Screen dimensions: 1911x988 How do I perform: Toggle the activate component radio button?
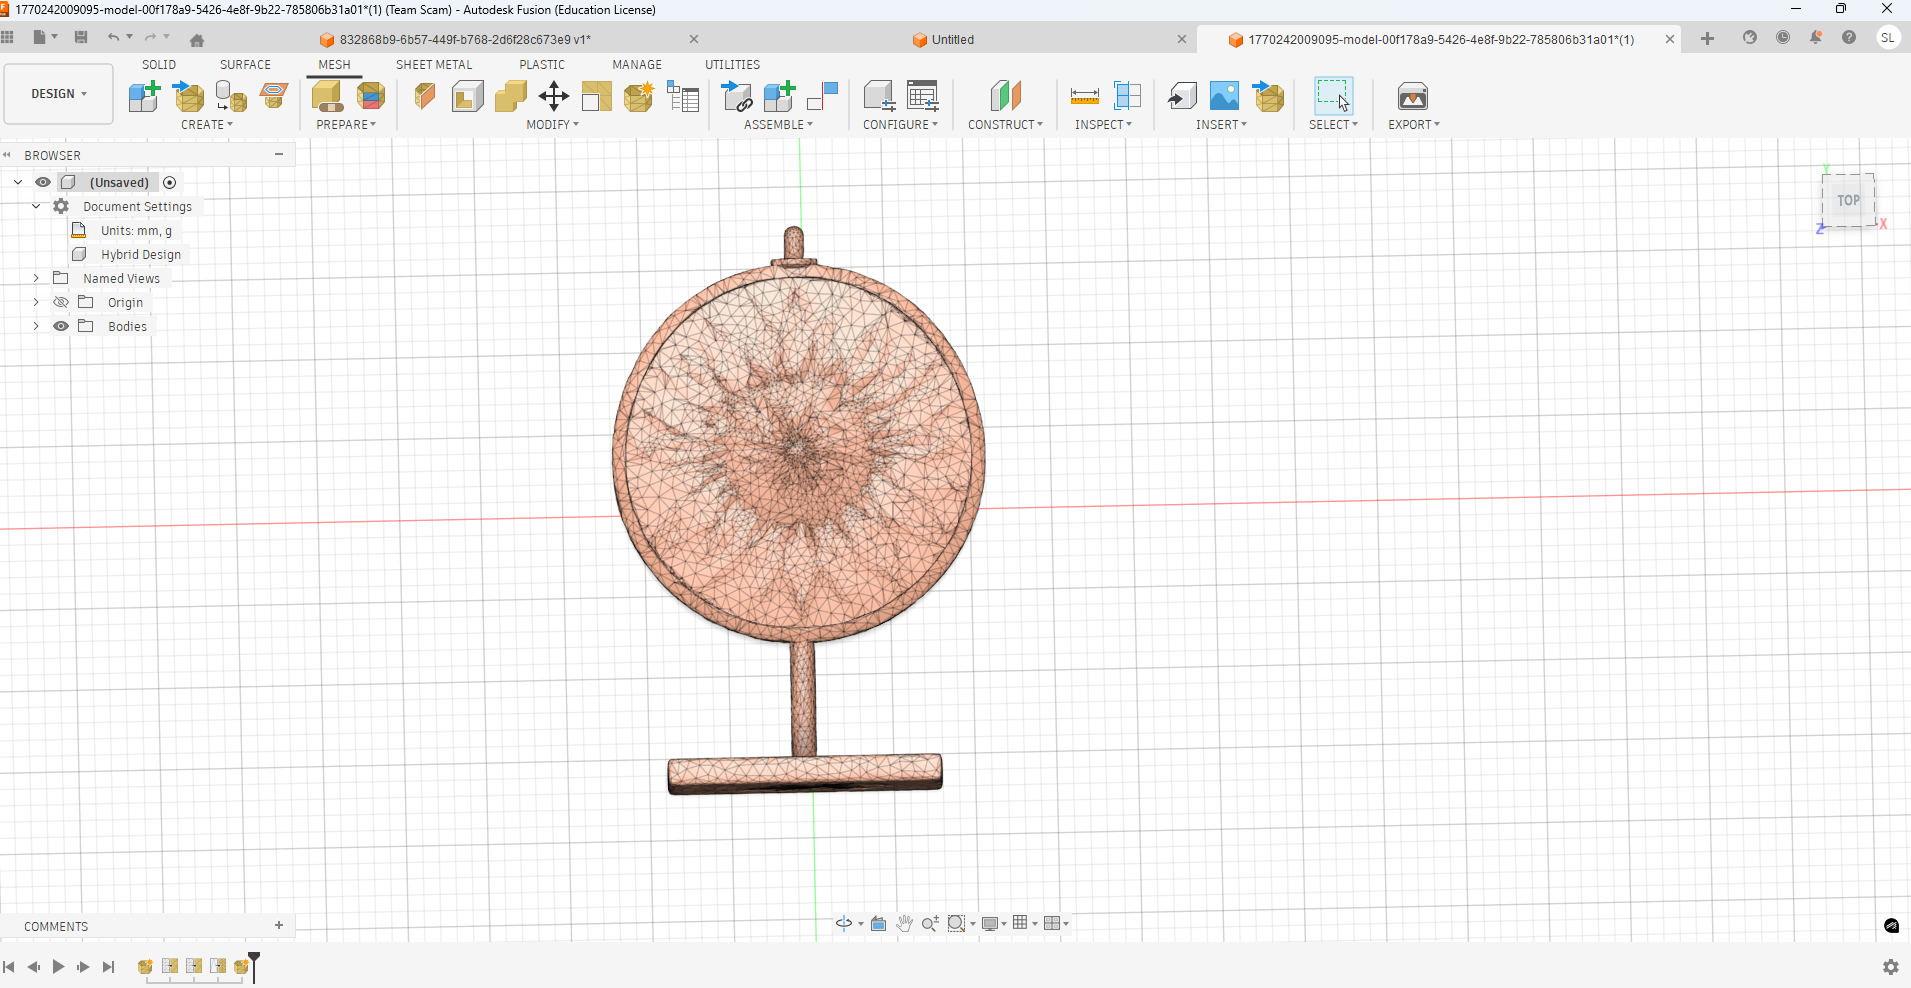click(x=170, y=182)
